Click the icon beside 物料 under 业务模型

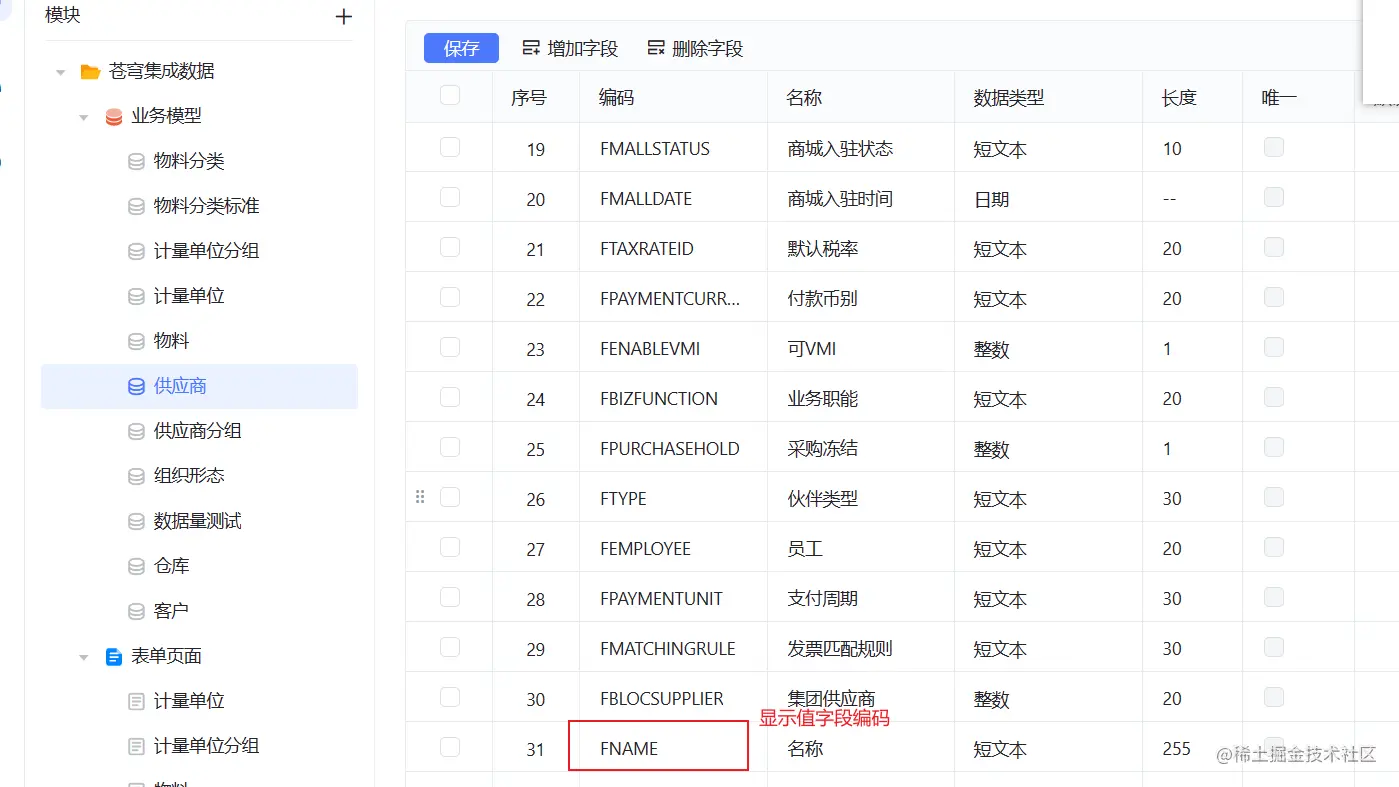(137, 341)
